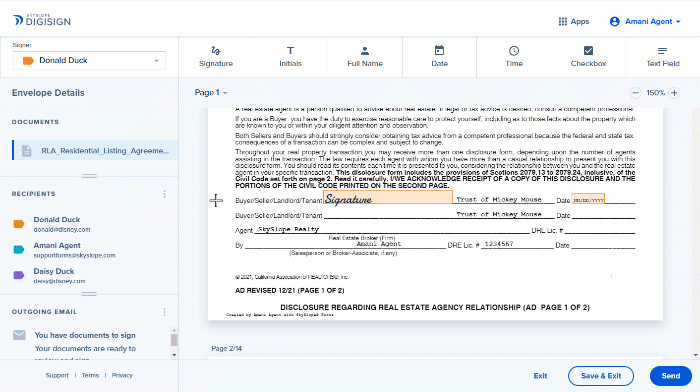
Task: Click the Page 2/14 label
Action: pos(227,348)
